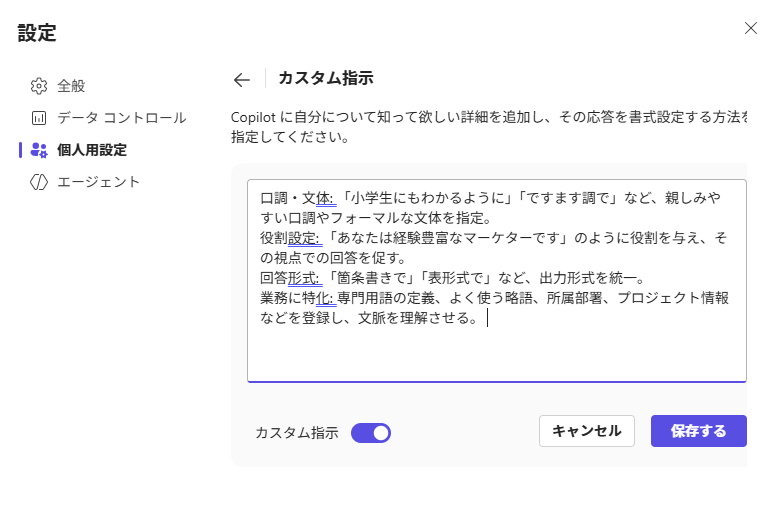The image size is (775, 506).
Task: Turn off the カスタム指示 toggle switch
Action: coord(371,433)
